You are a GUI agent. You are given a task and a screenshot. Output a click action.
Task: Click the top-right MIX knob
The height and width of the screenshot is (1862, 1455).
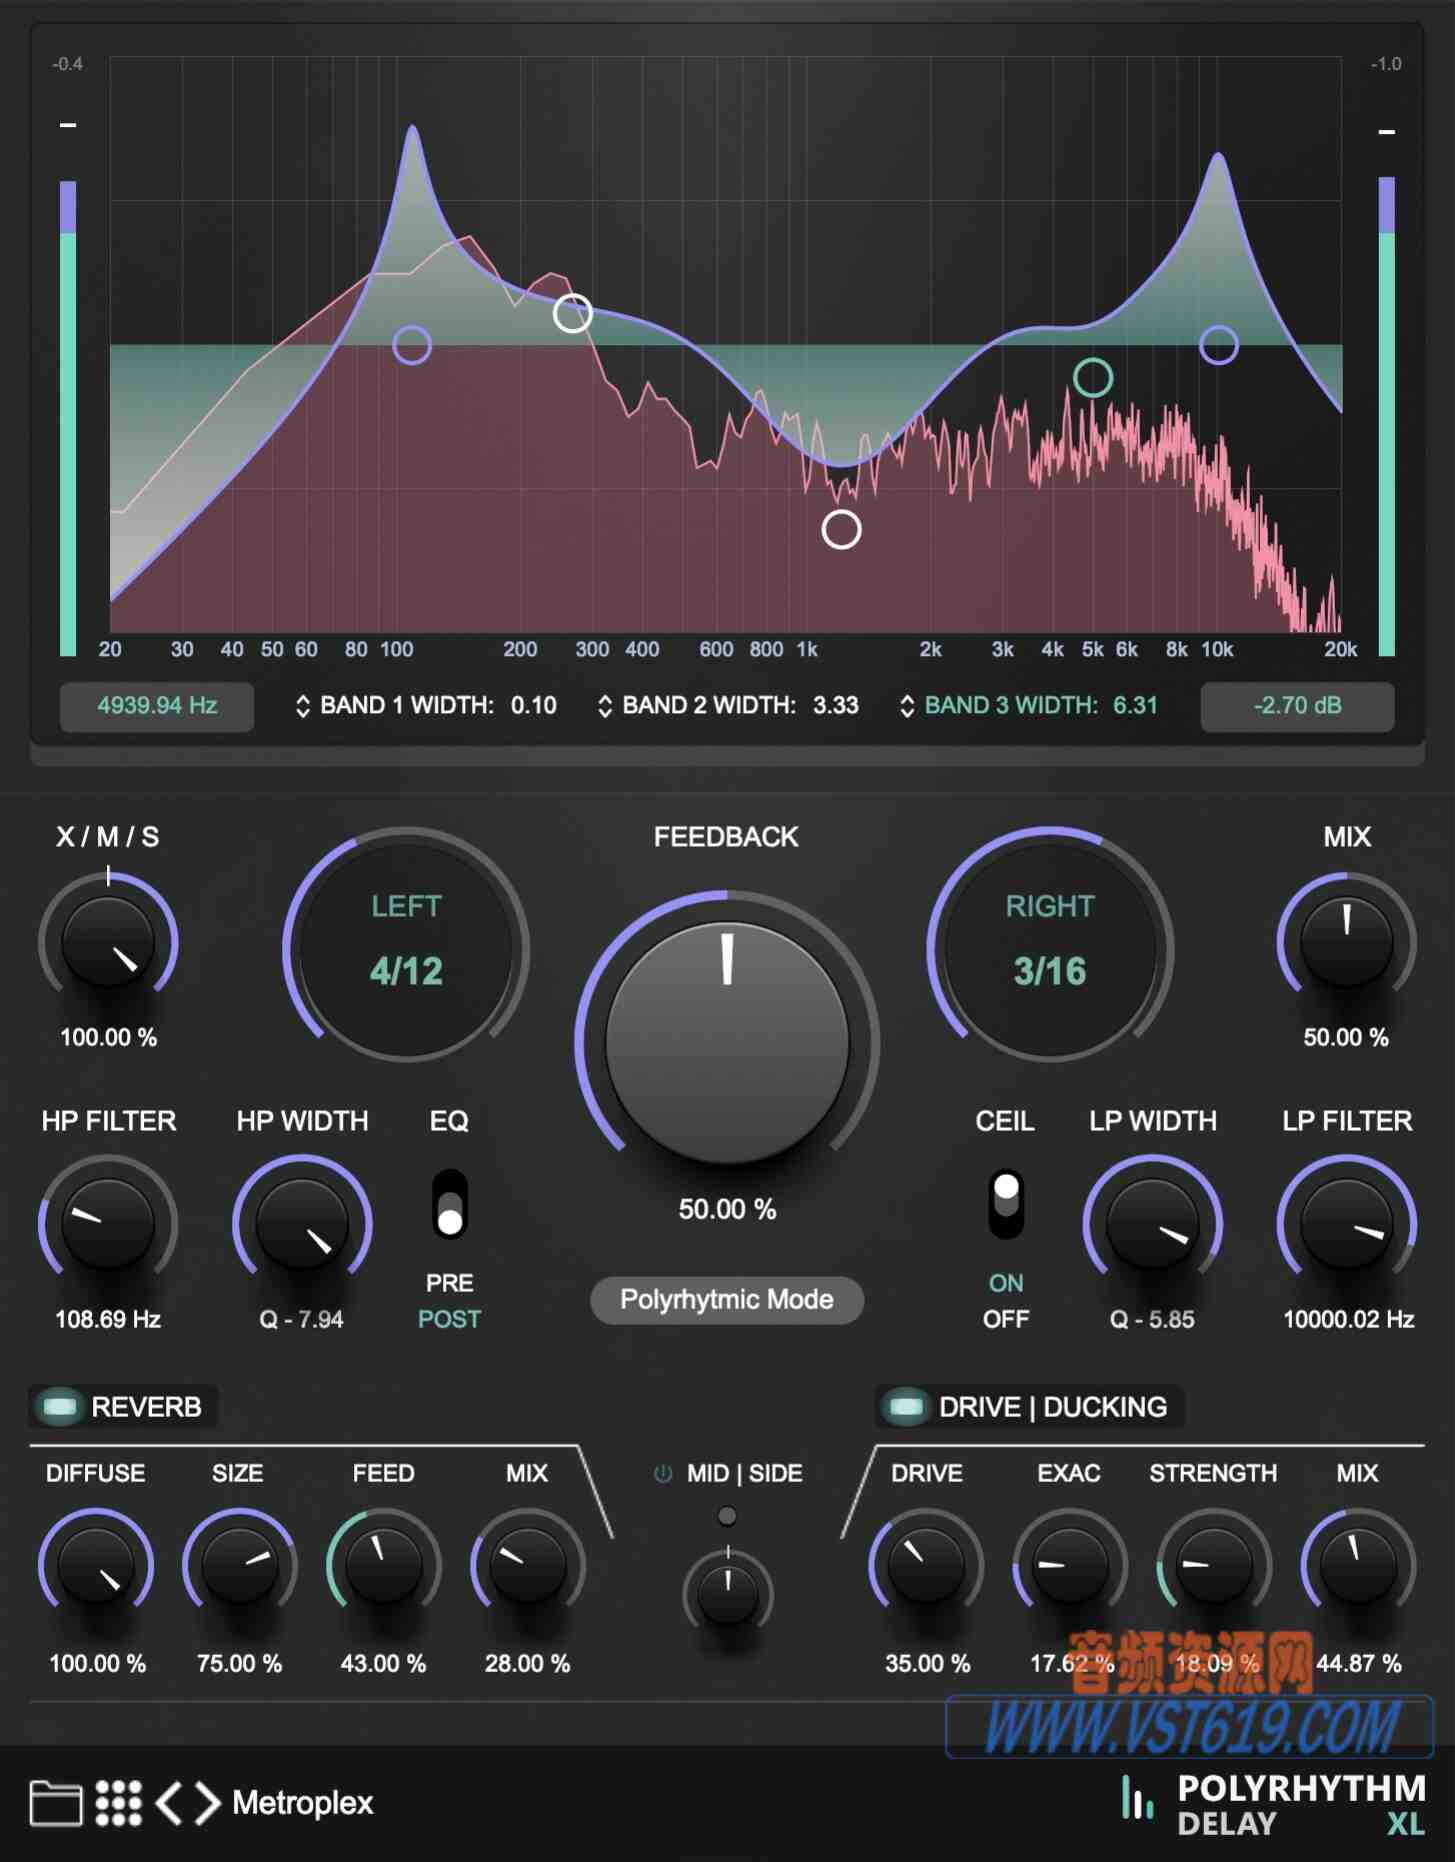click(1346, 942)
